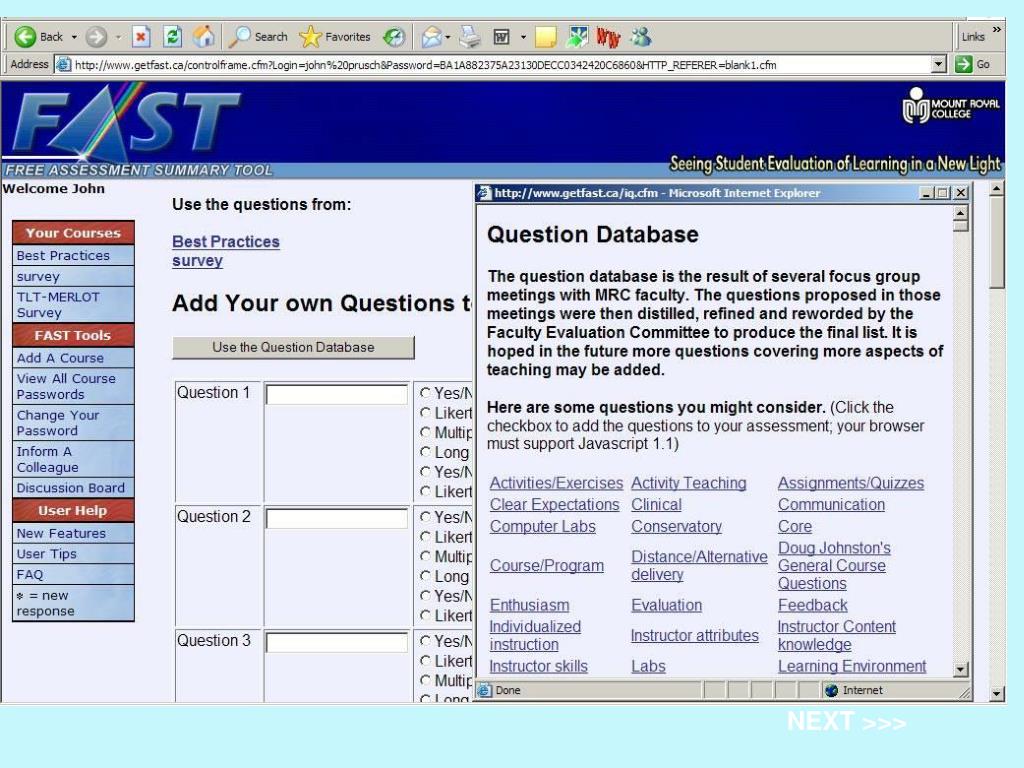Click the Edit with Word icon
The height and width of the screenshot is (768, 1024).
[x=501, y=37]
